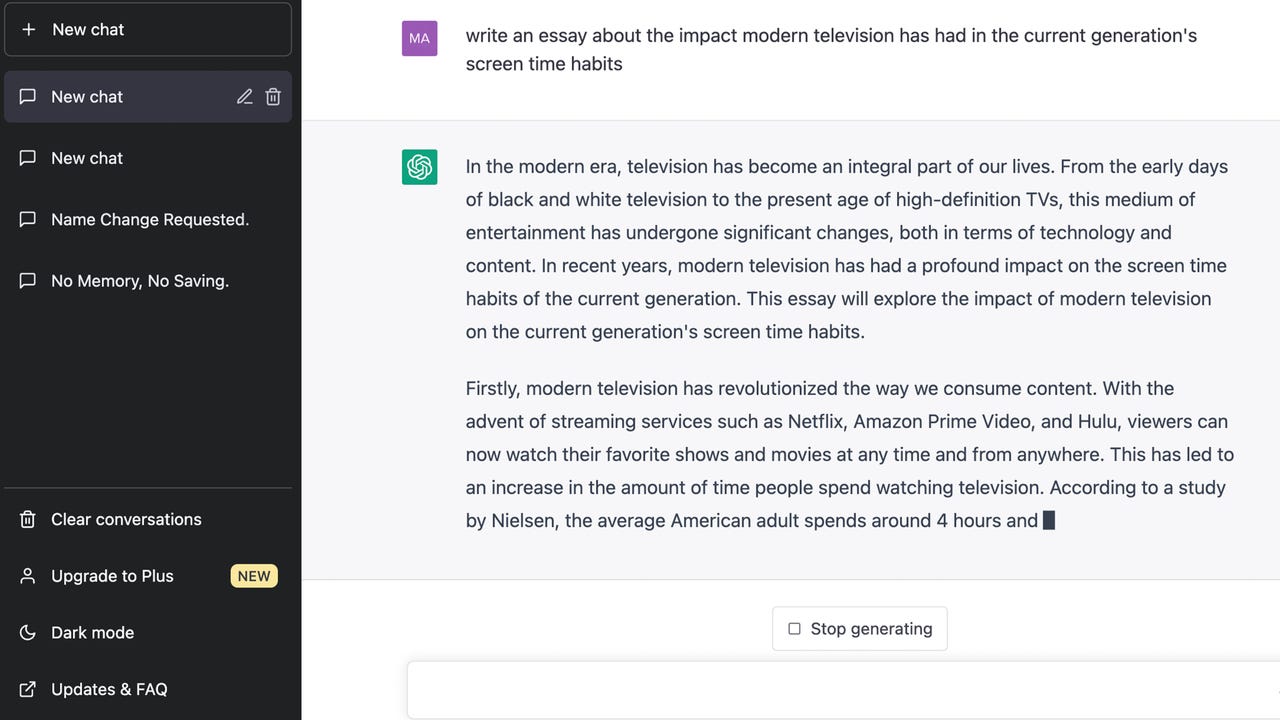
Task: Open the Name Change Requested conversation
Action: coord(148,219)
